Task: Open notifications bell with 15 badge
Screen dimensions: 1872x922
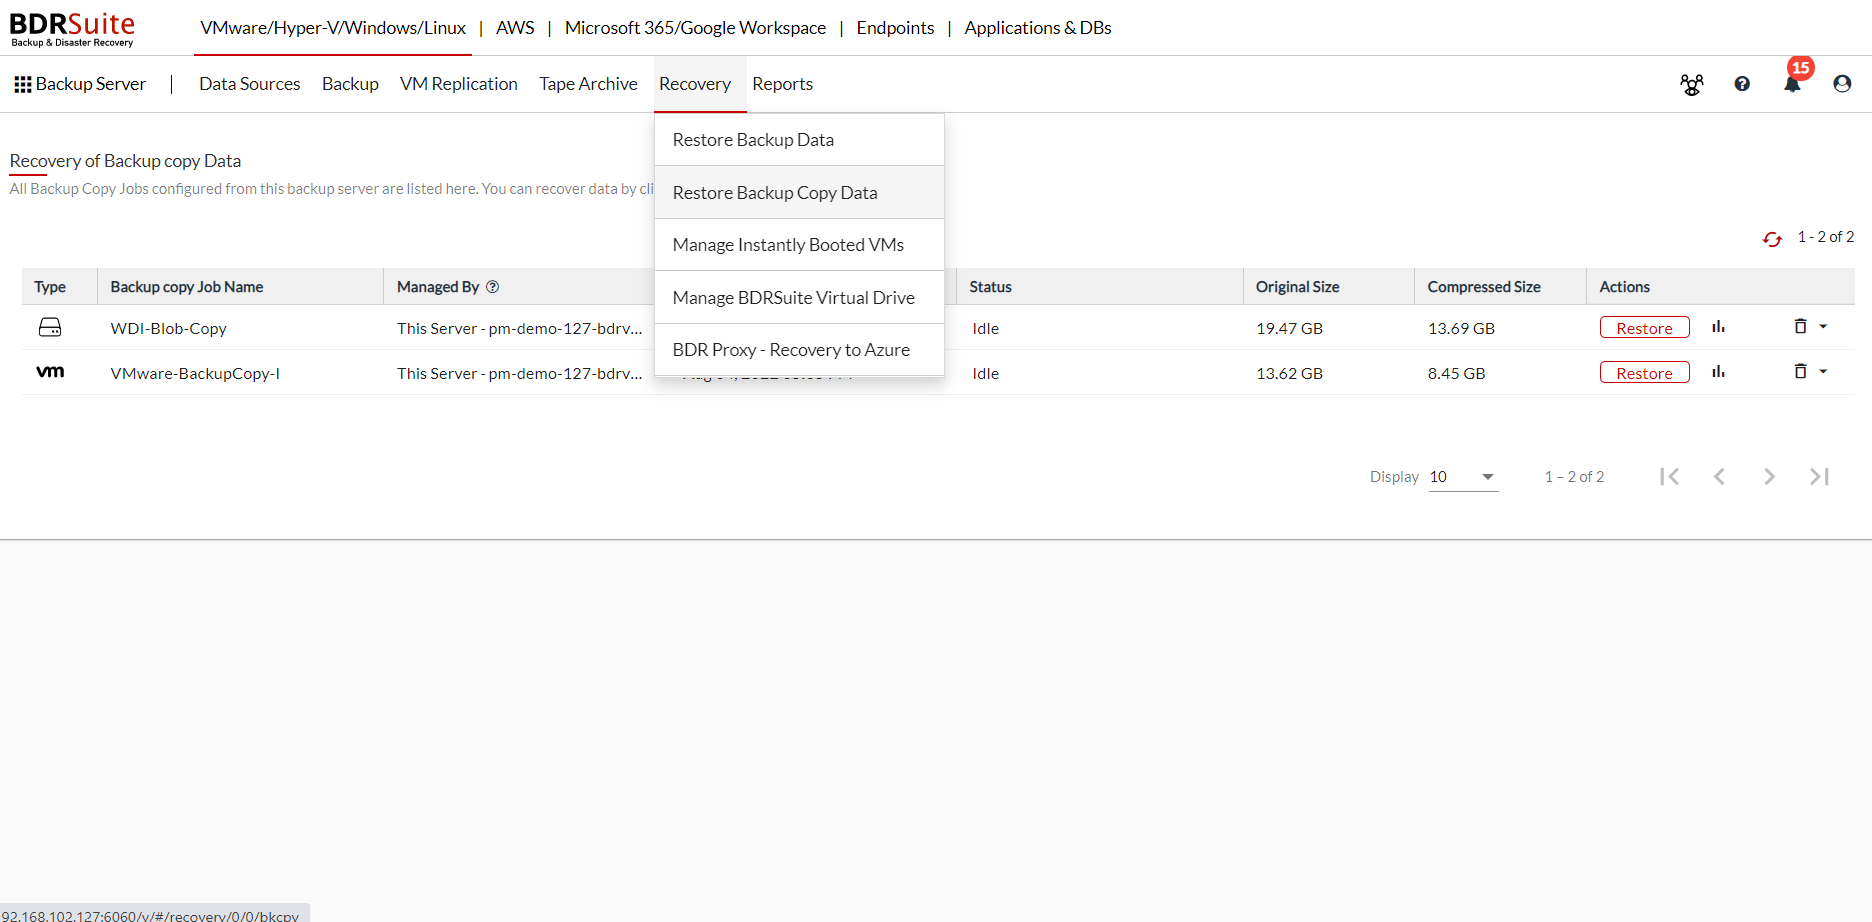Action: coord(1792,84)
